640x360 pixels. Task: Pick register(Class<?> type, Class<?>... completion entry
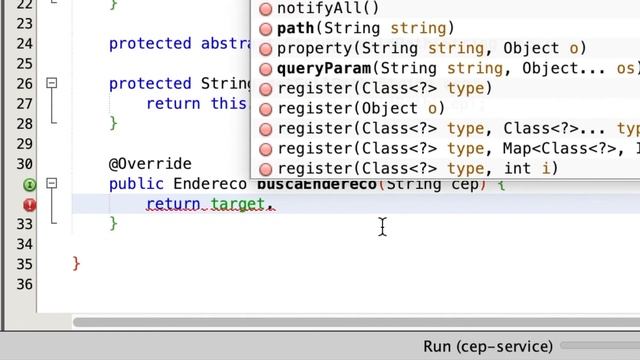tap(445, 129)
